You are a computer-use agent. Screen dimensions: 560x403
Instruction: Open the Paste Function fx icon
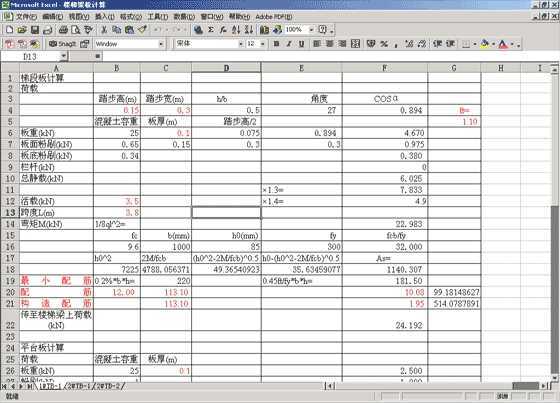[223, 30]
